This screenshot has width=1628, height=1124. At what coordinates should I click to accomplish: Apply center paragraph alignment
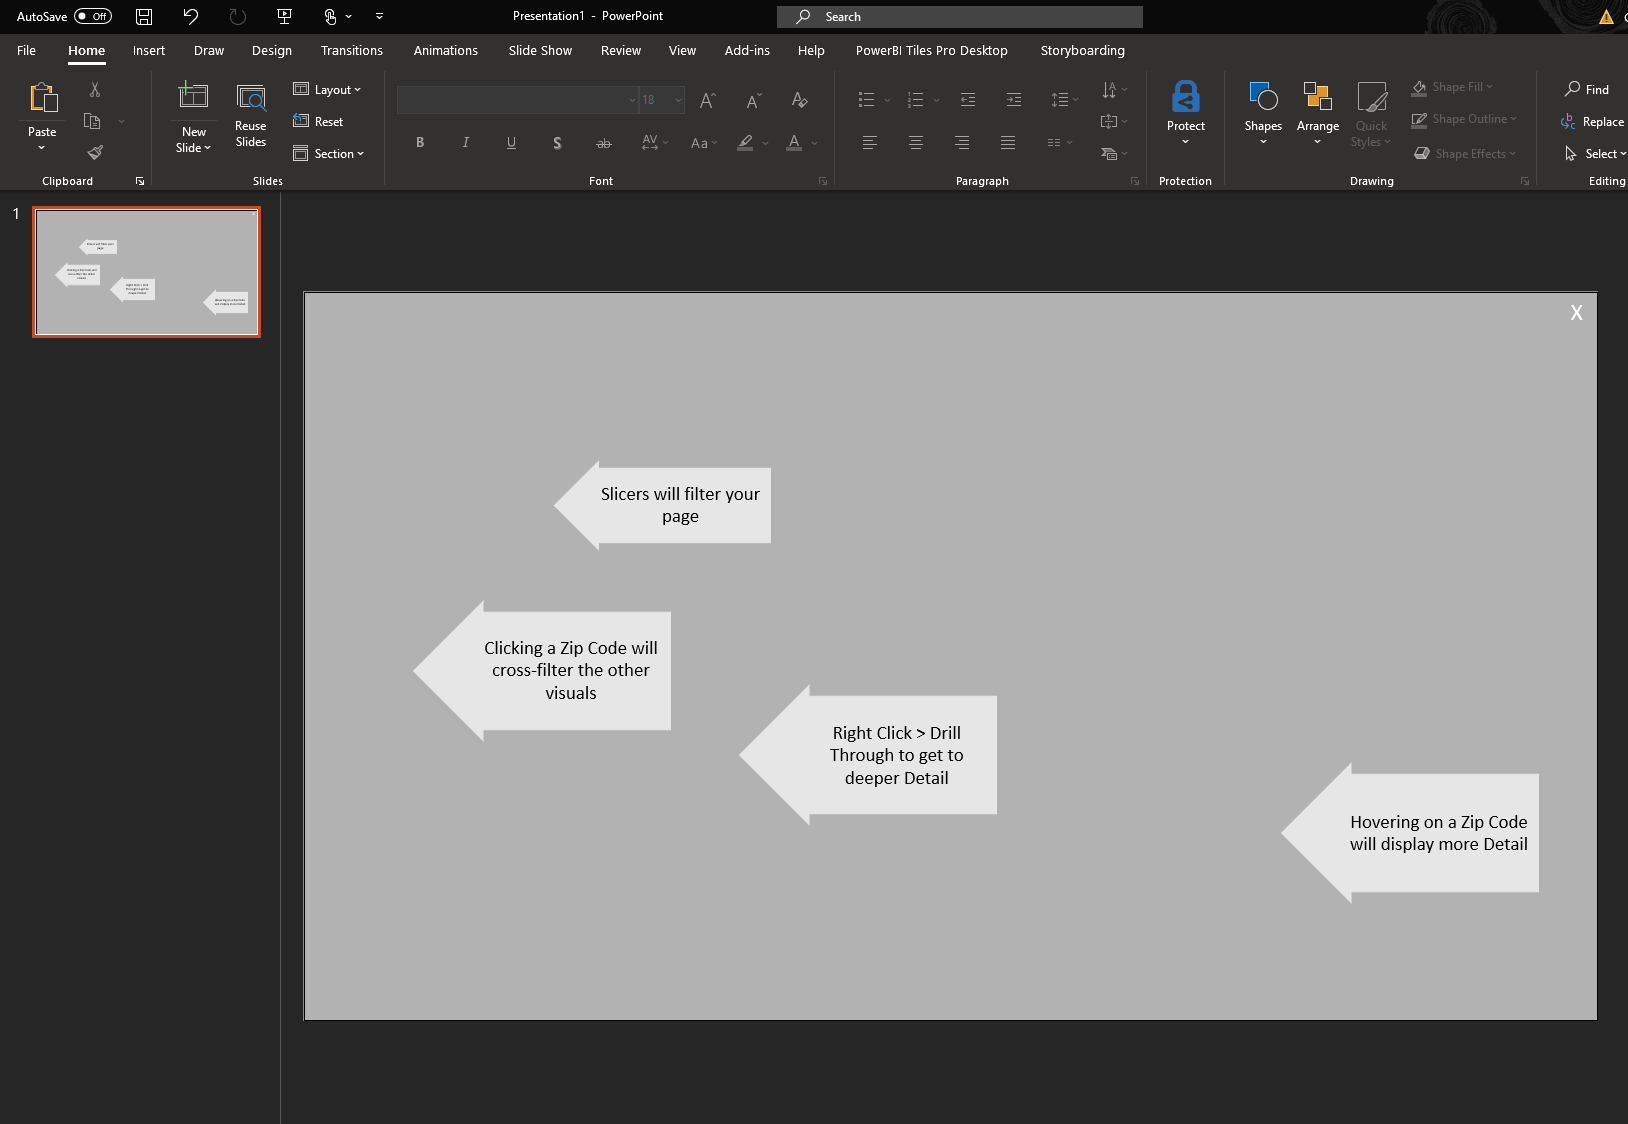(x=915, y=142)
